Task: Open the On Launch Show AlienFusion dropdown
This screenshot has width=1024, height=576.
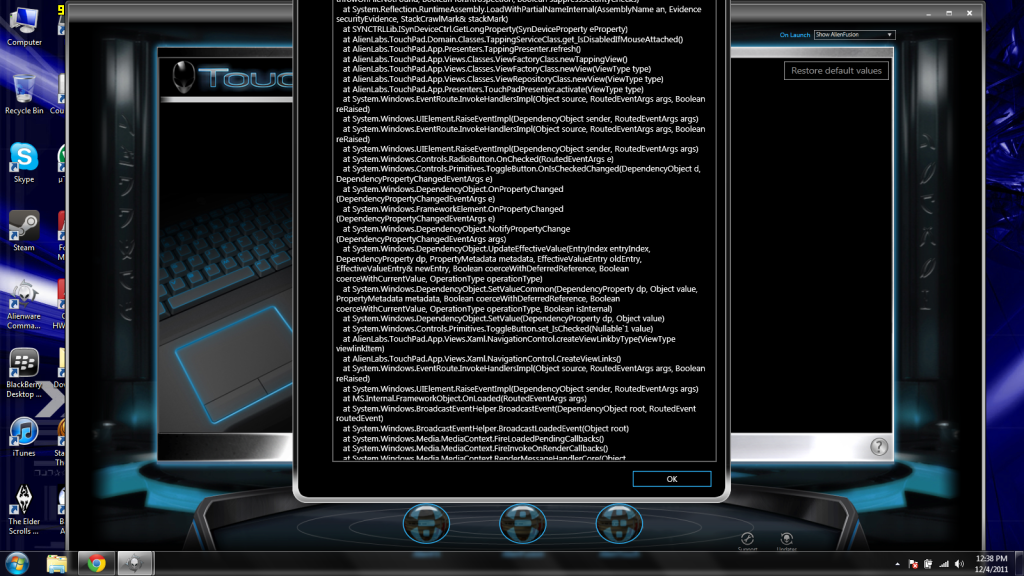Action: pos(854,35)
